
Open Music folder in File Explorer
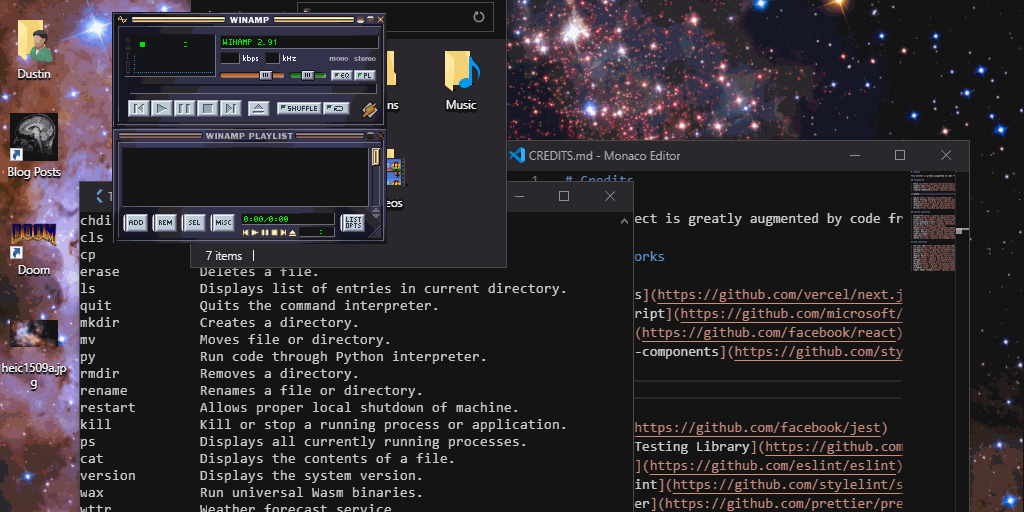tap(461, 80)
